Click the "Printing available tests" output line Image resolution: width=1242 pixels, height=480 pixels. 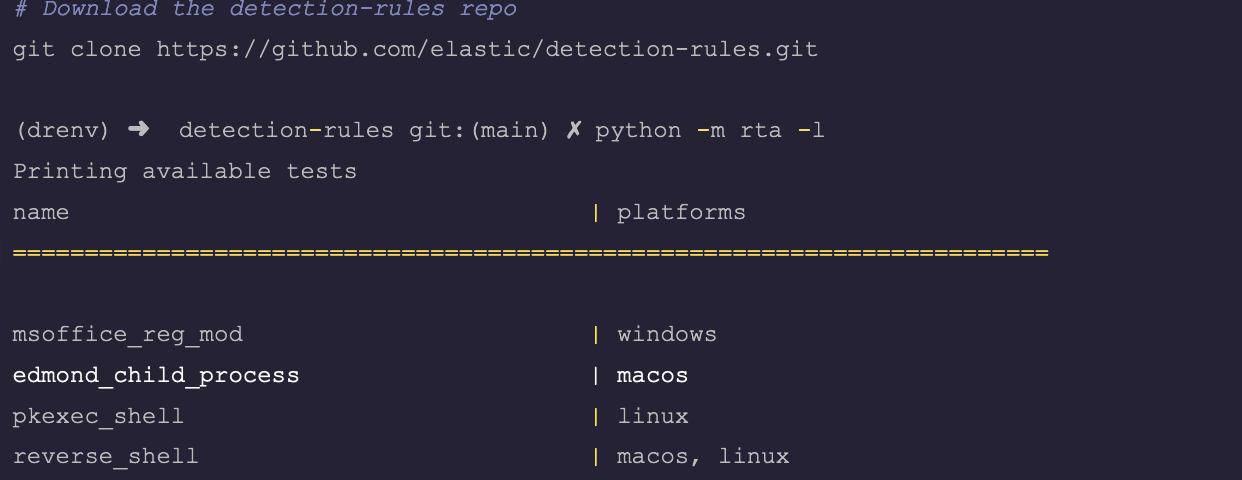(x=185, y=171)
